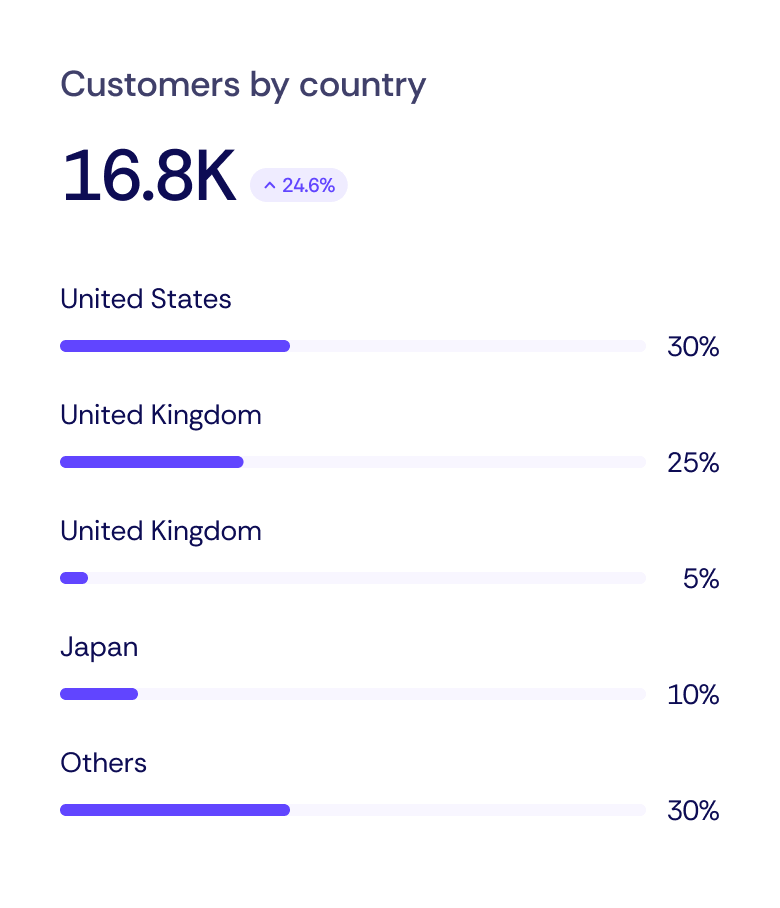Click the filled portion of the Others bar

coord(175,809)
